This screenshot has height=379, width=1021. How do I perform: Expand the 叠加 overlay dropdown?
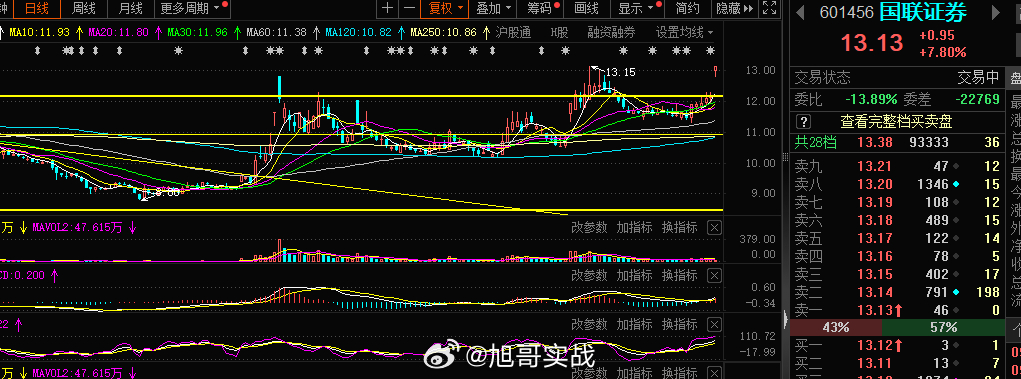[x=494, y=8]
